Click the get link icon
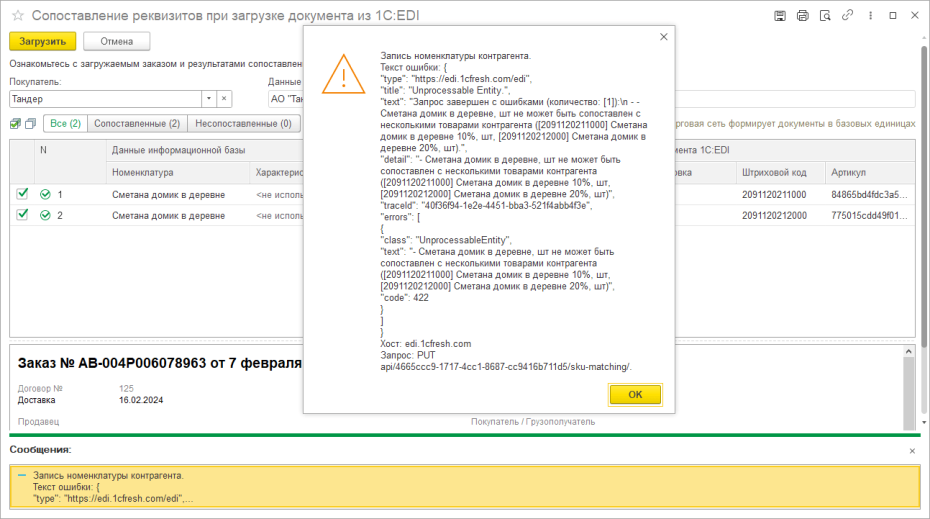 848,15
